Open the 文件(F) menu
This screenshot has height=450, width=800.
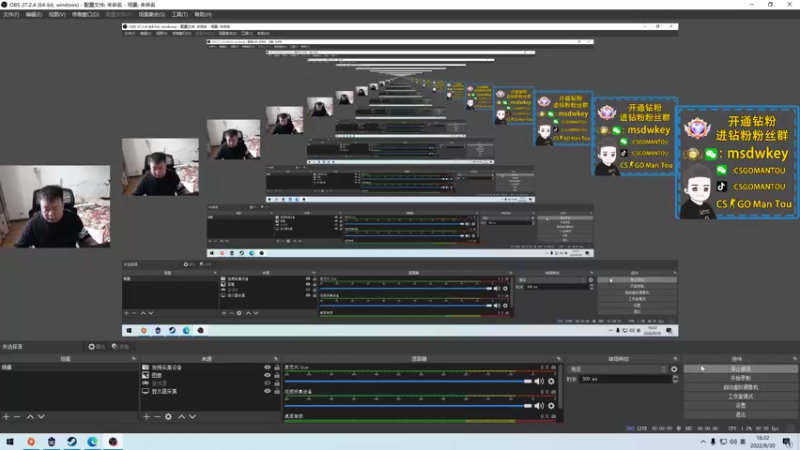11,14
